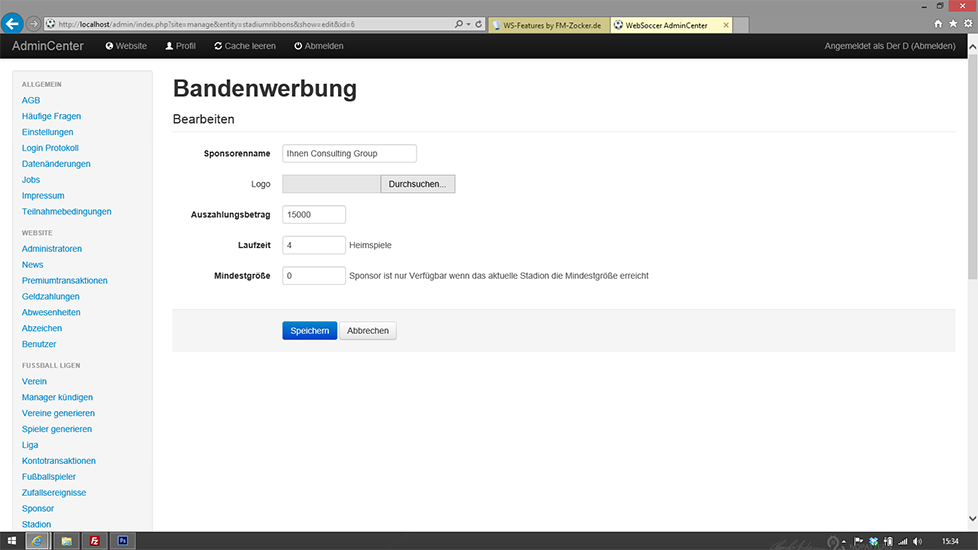Click Cache leeren in the navbar
The image size is (978, 550).
pyautogui.click(x=245, y=46)
